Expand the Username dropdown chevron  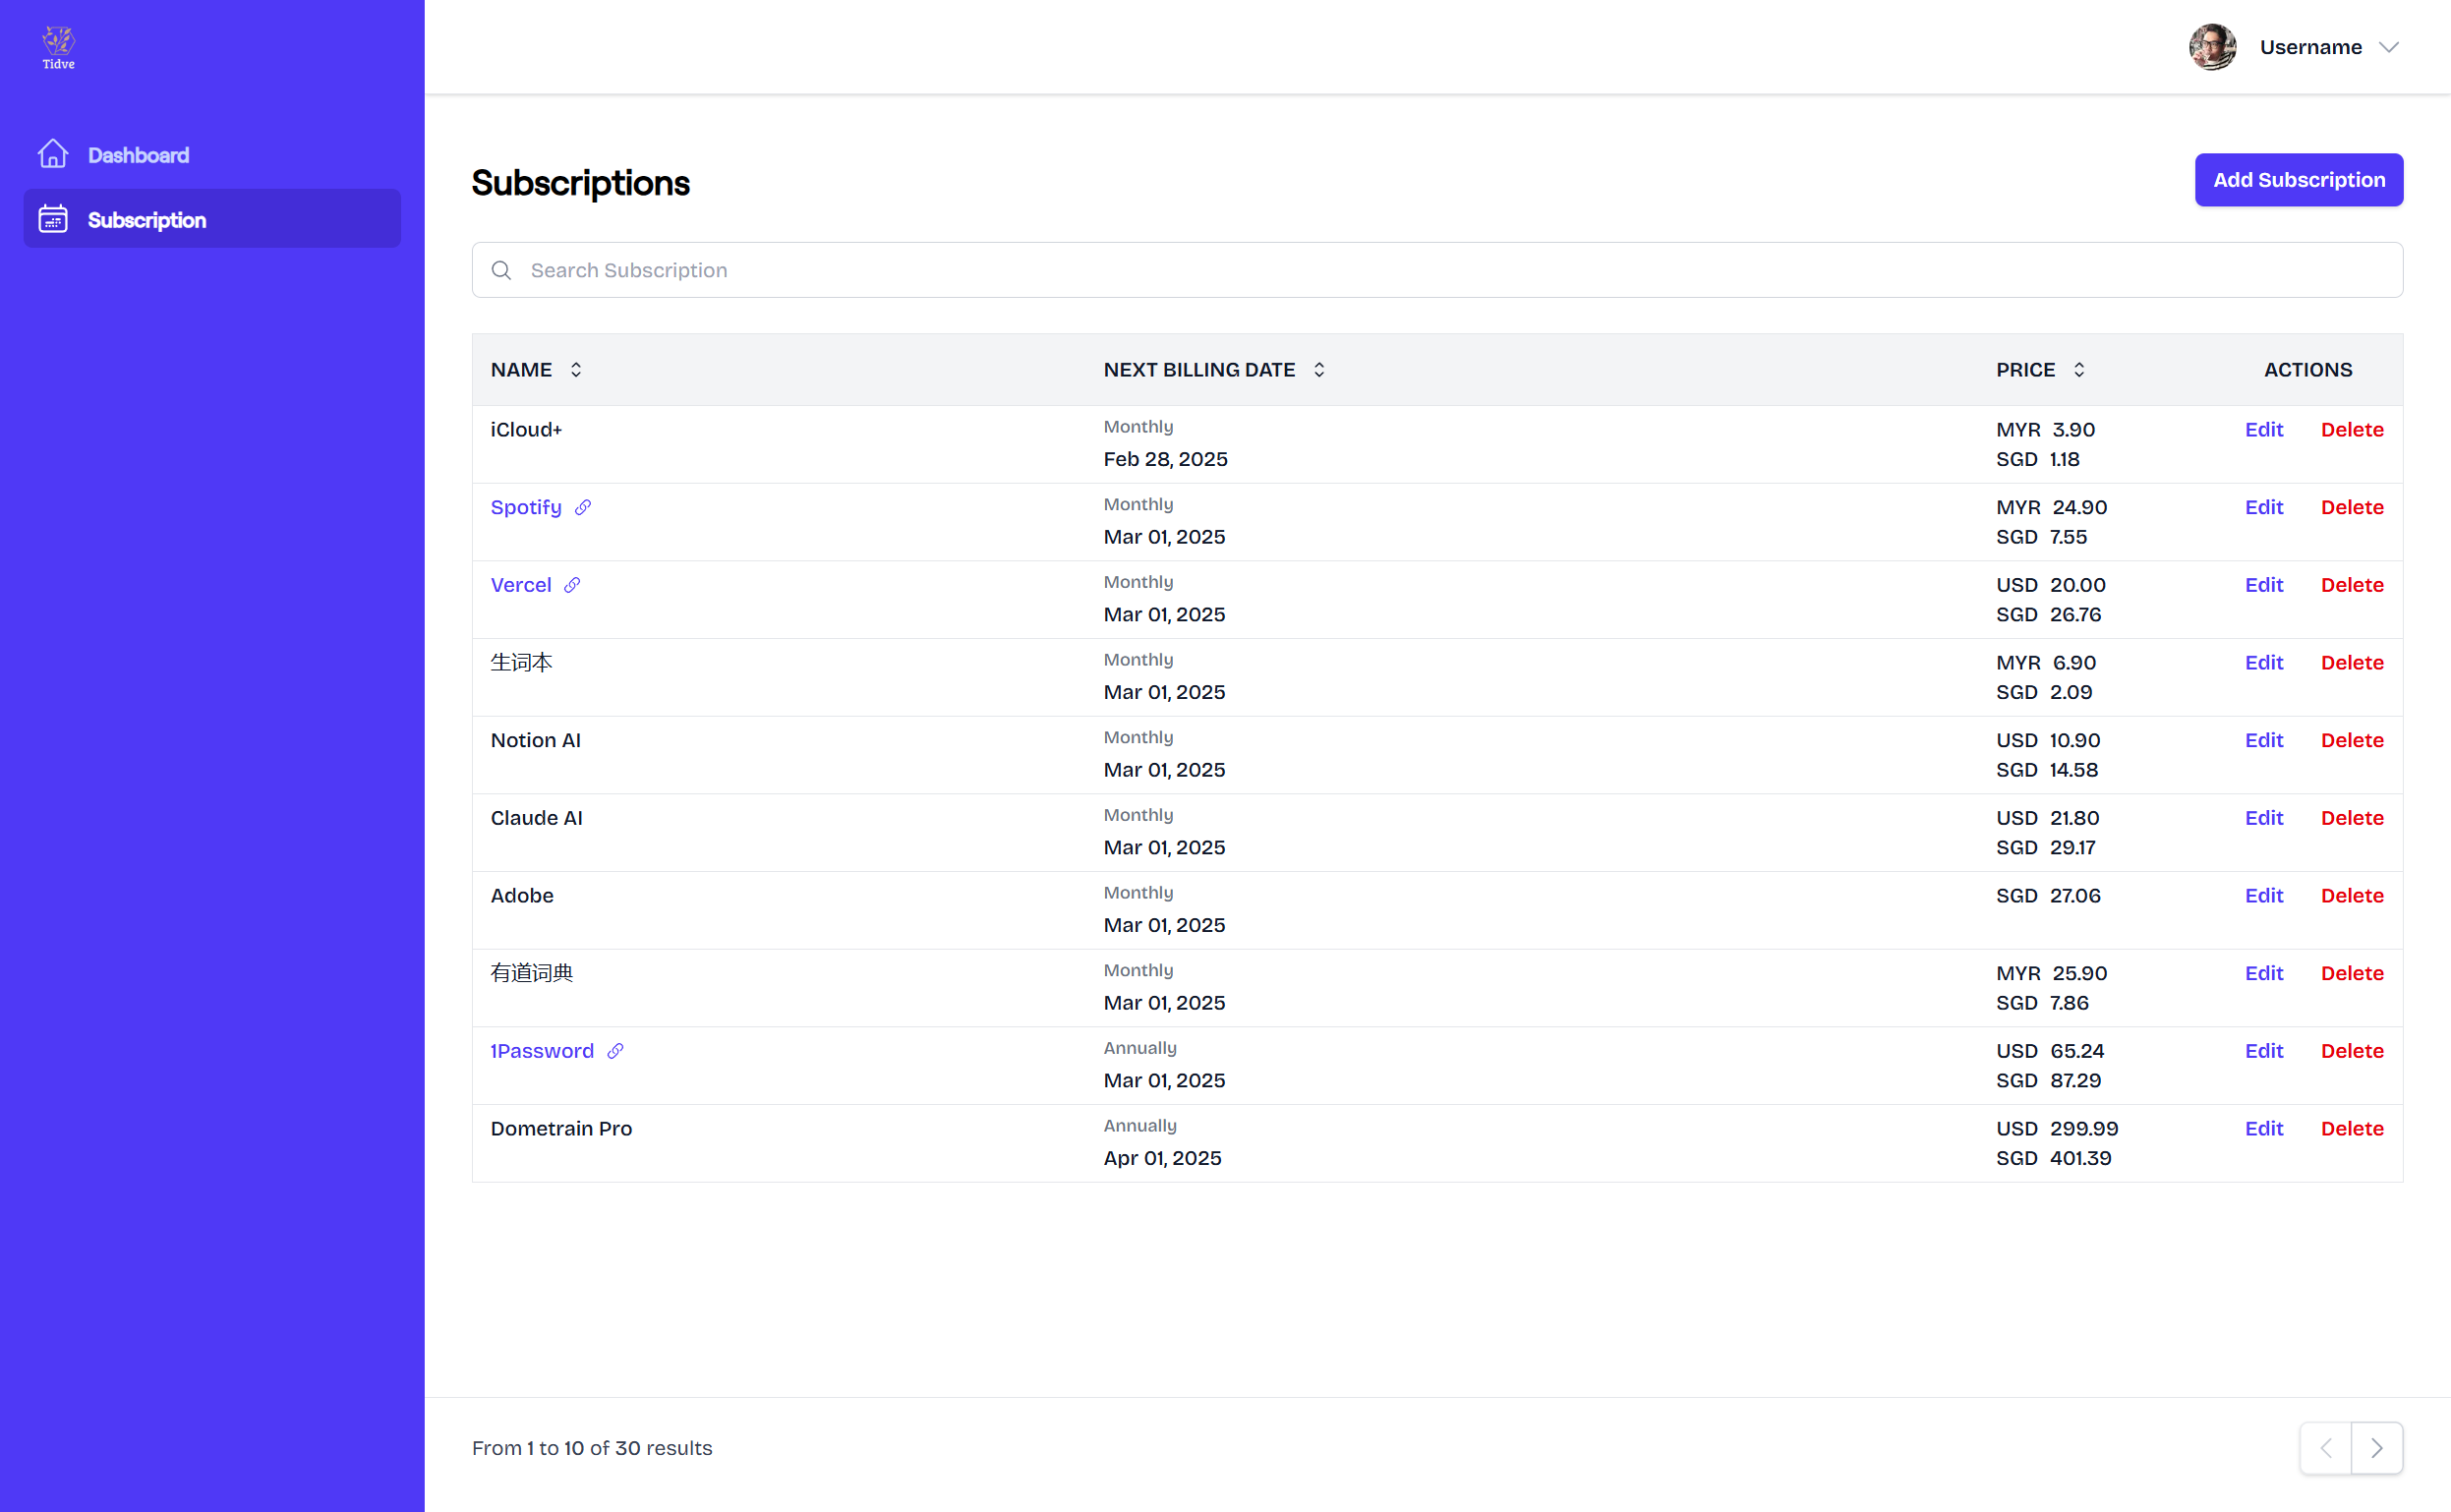tap(2389, 47)
